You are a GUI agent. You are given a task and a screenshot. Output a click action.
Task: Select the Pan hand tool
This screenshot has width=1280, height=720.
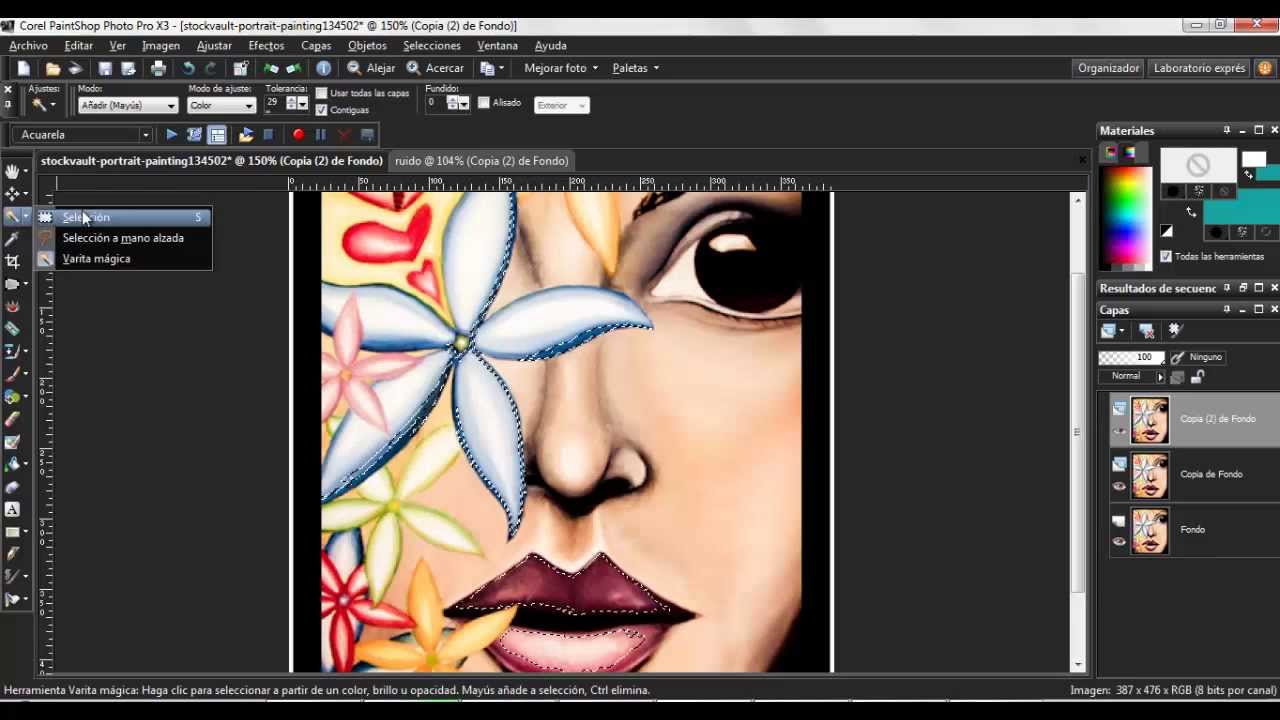point(12,171)
